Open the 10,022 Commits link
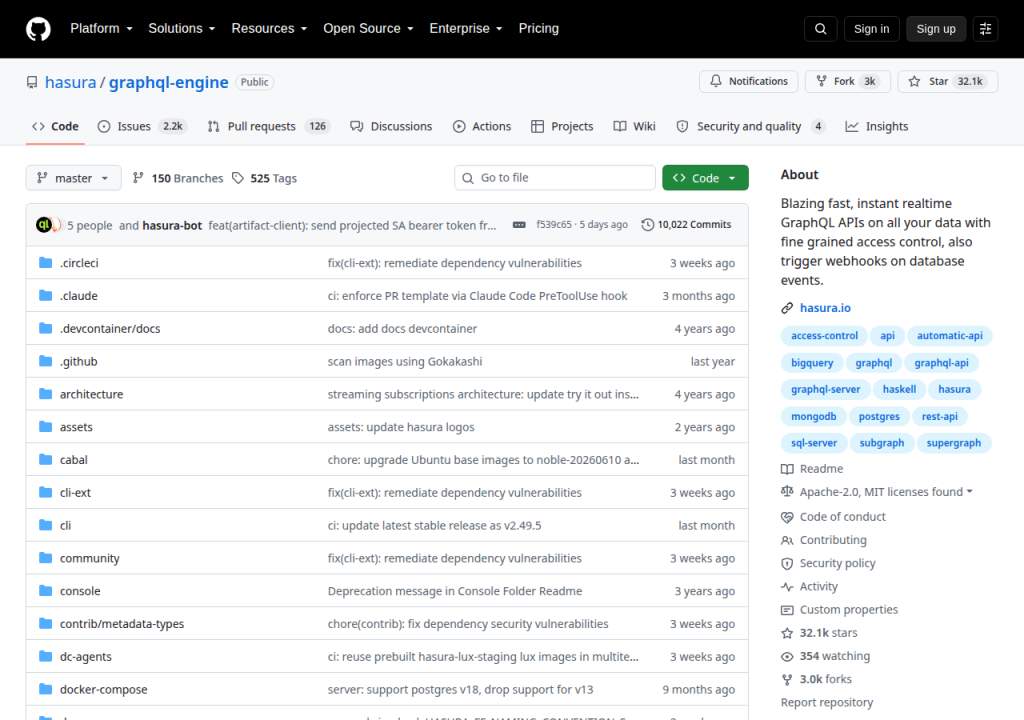 [686, 225]
